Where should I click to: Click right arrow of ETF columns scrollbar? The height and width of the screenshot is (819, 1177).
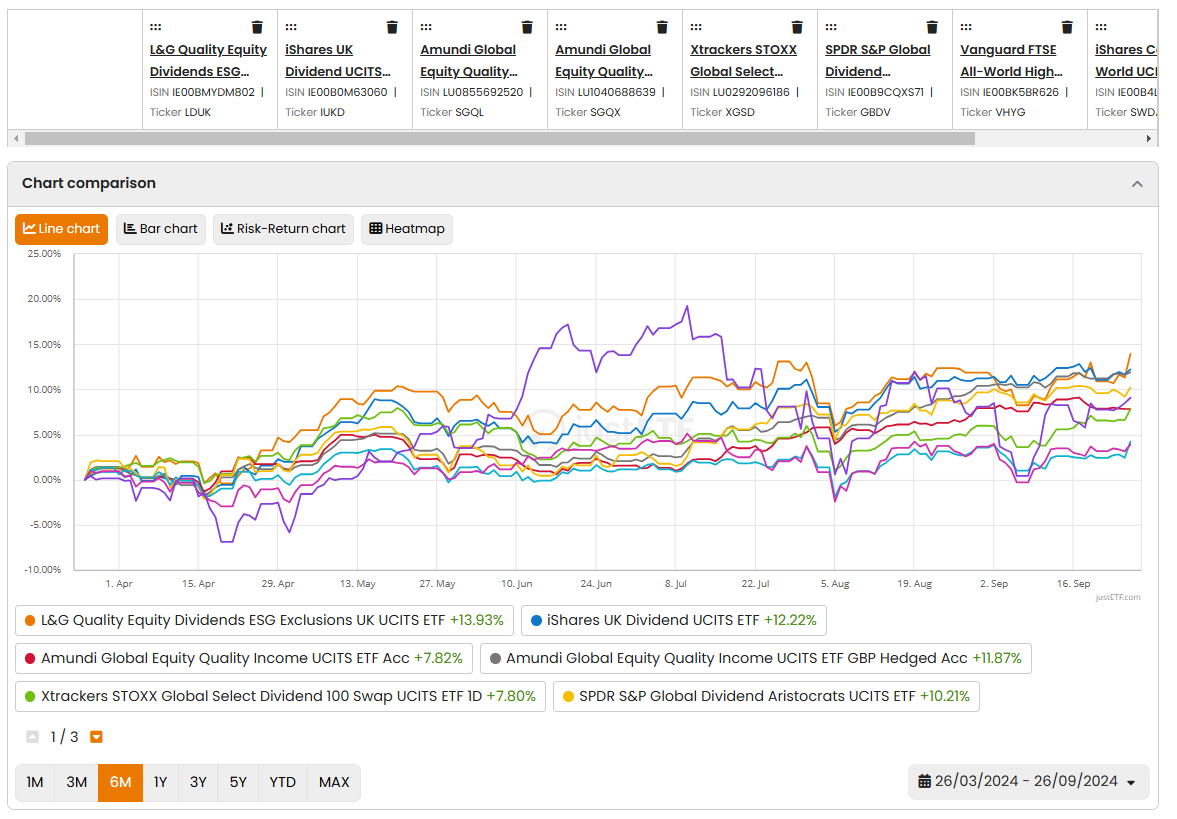point(1148,139)
